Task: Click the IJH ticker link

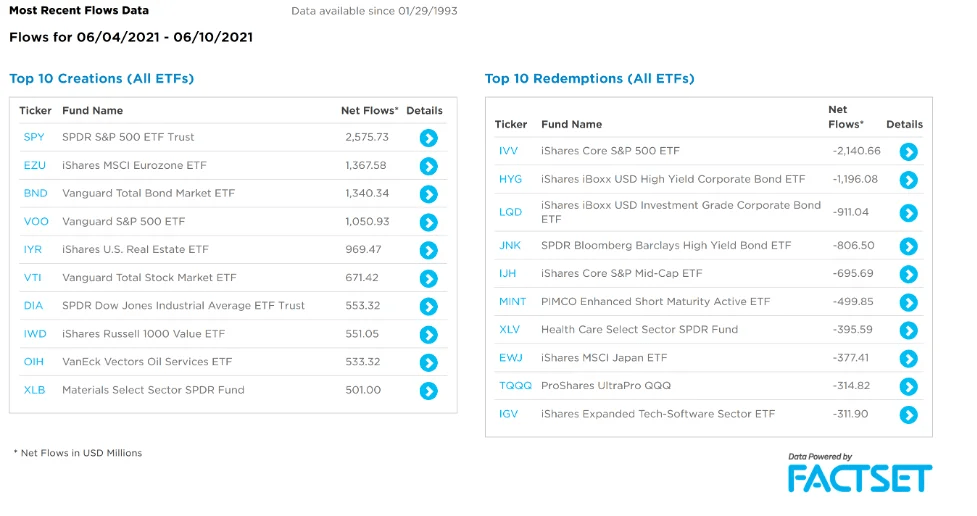Action: pyautogui.click(x=507, y=273)
